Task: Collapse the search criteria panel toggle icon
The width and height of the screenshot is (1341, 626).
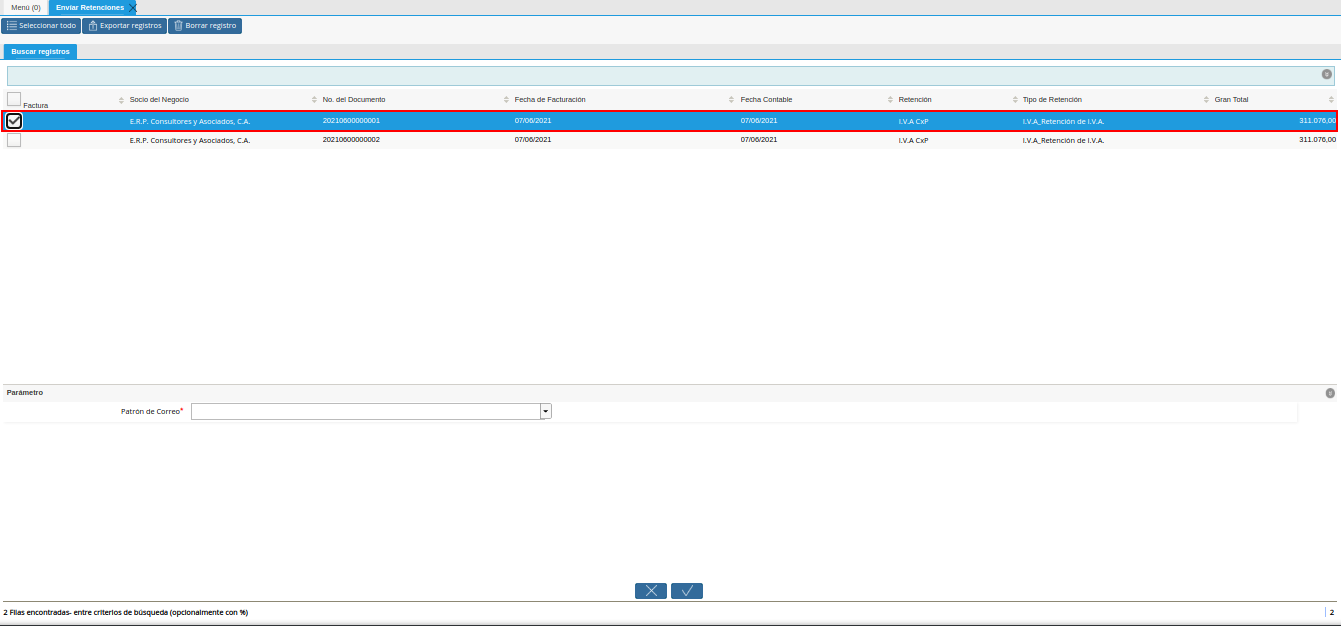Action: (1327, 74)
